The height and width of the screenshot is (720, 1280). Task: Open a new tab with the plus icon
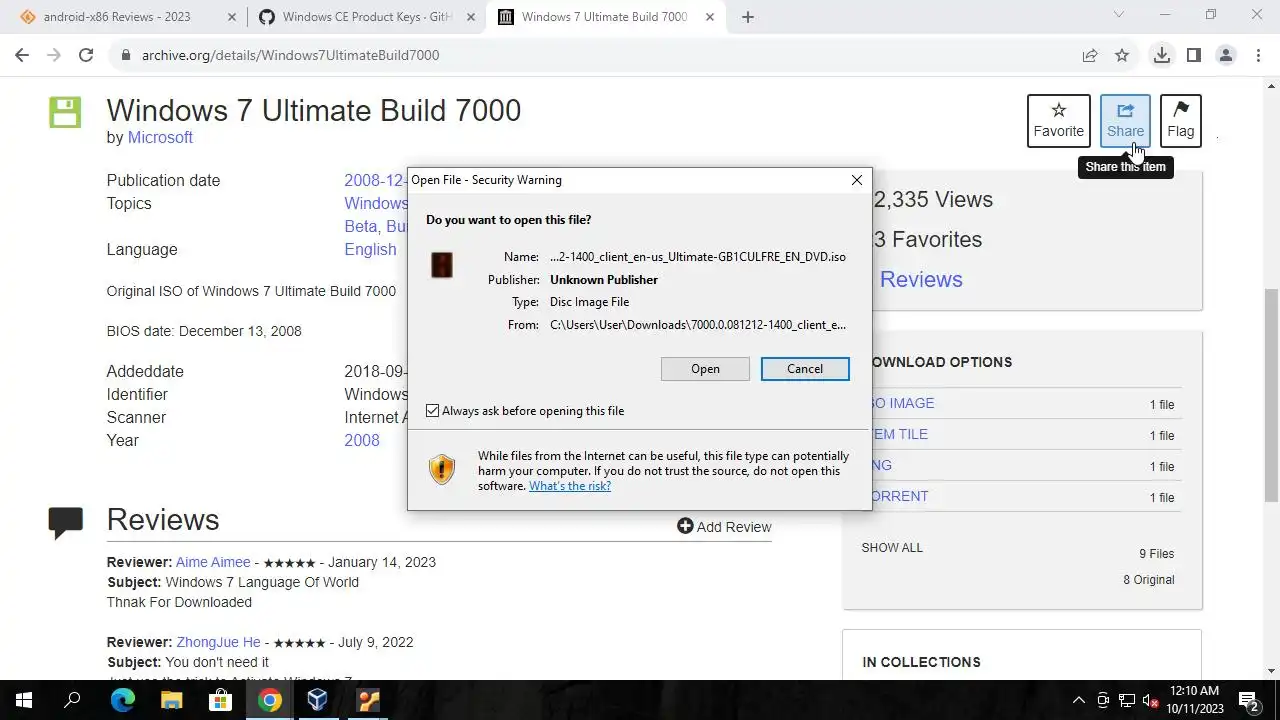coord(747,17)
